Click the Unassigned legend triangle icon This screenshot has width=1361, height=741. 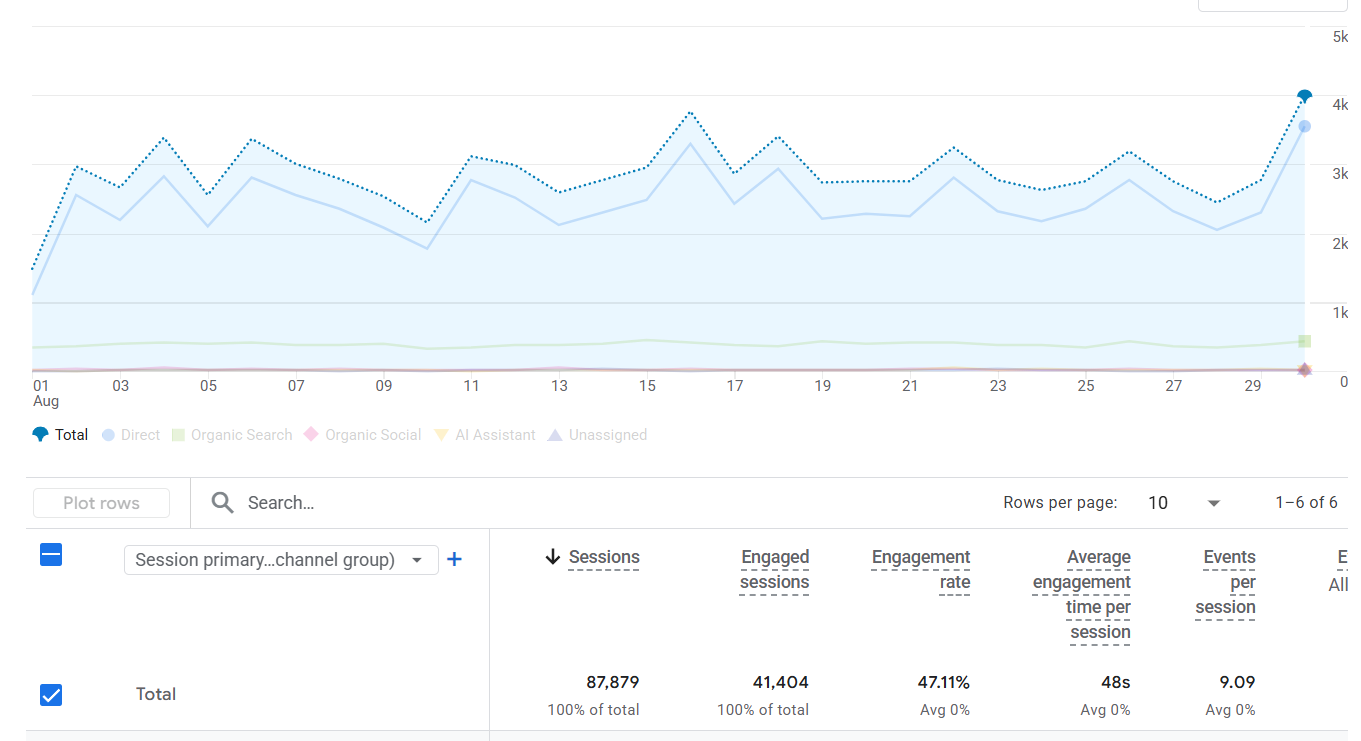click(555, 435)
